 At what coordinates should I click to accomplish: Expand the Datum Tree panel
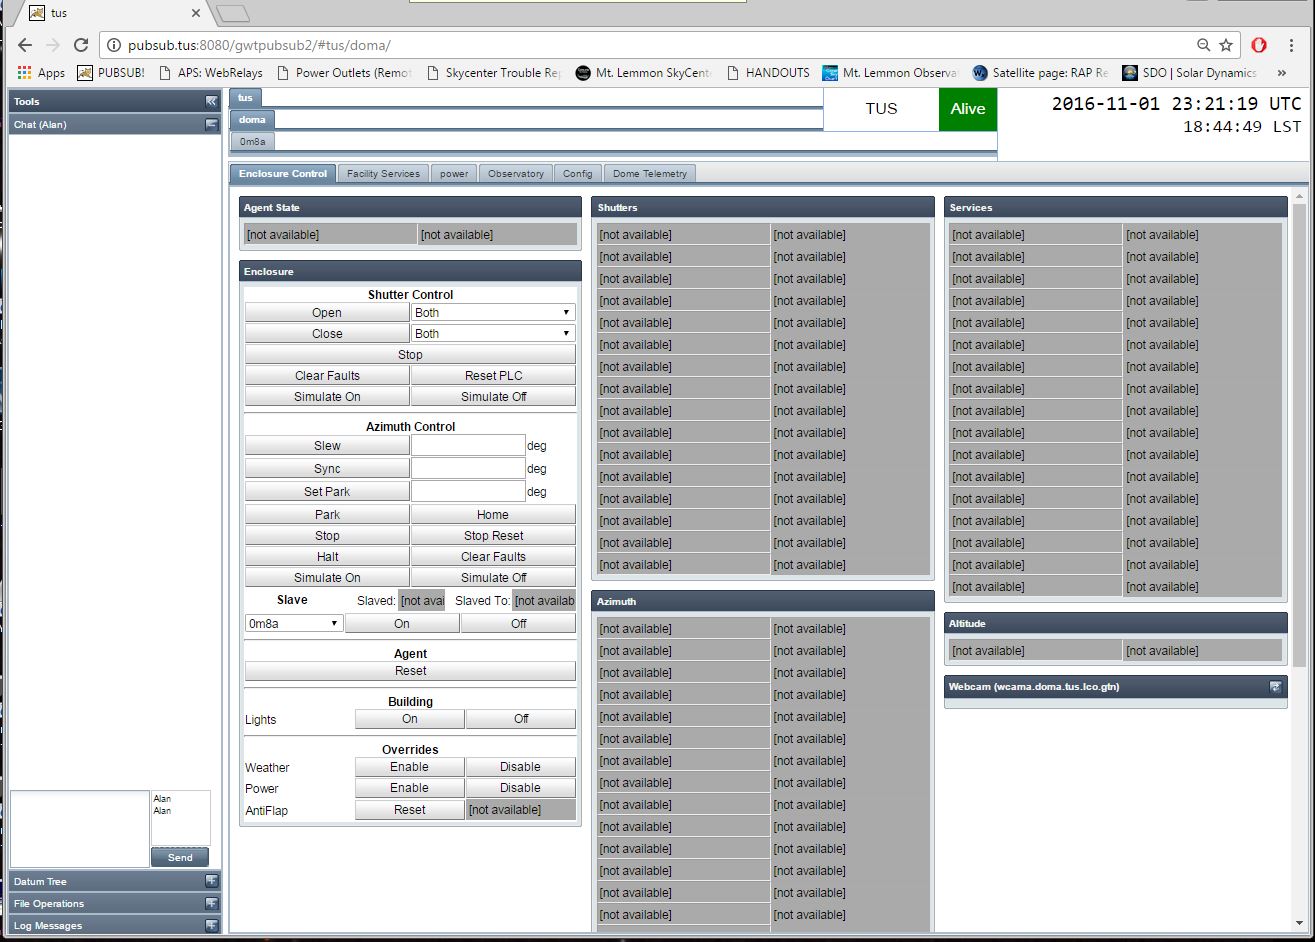211,881
